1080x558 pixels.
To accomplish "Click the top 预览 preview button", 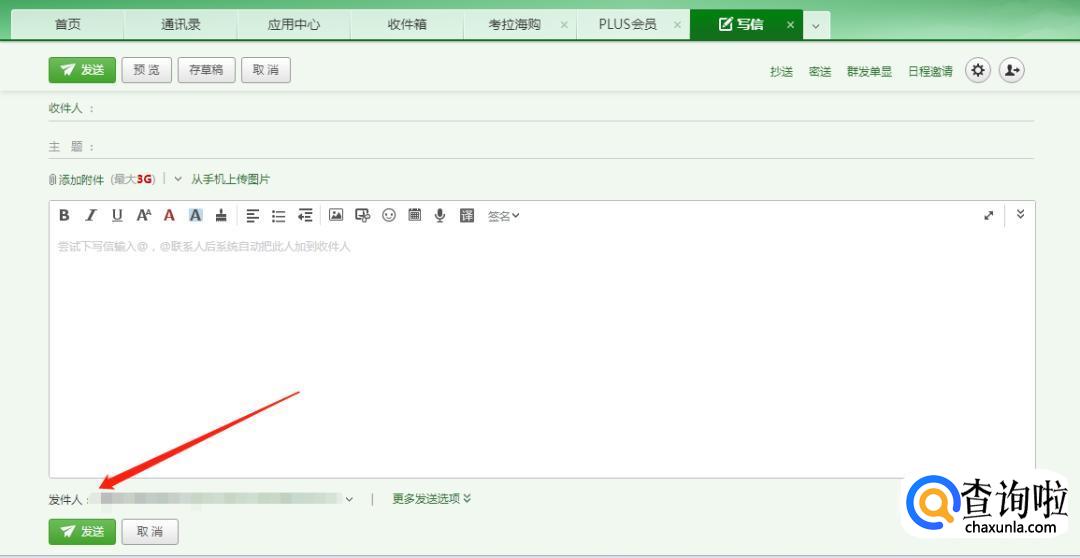I will coord(147,70).
